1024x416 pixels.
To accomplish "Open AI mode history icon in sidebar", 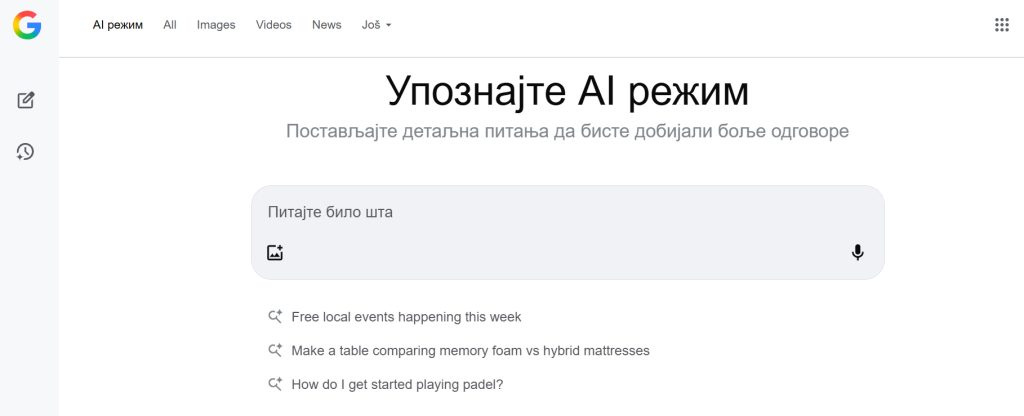I will [25, 152].
